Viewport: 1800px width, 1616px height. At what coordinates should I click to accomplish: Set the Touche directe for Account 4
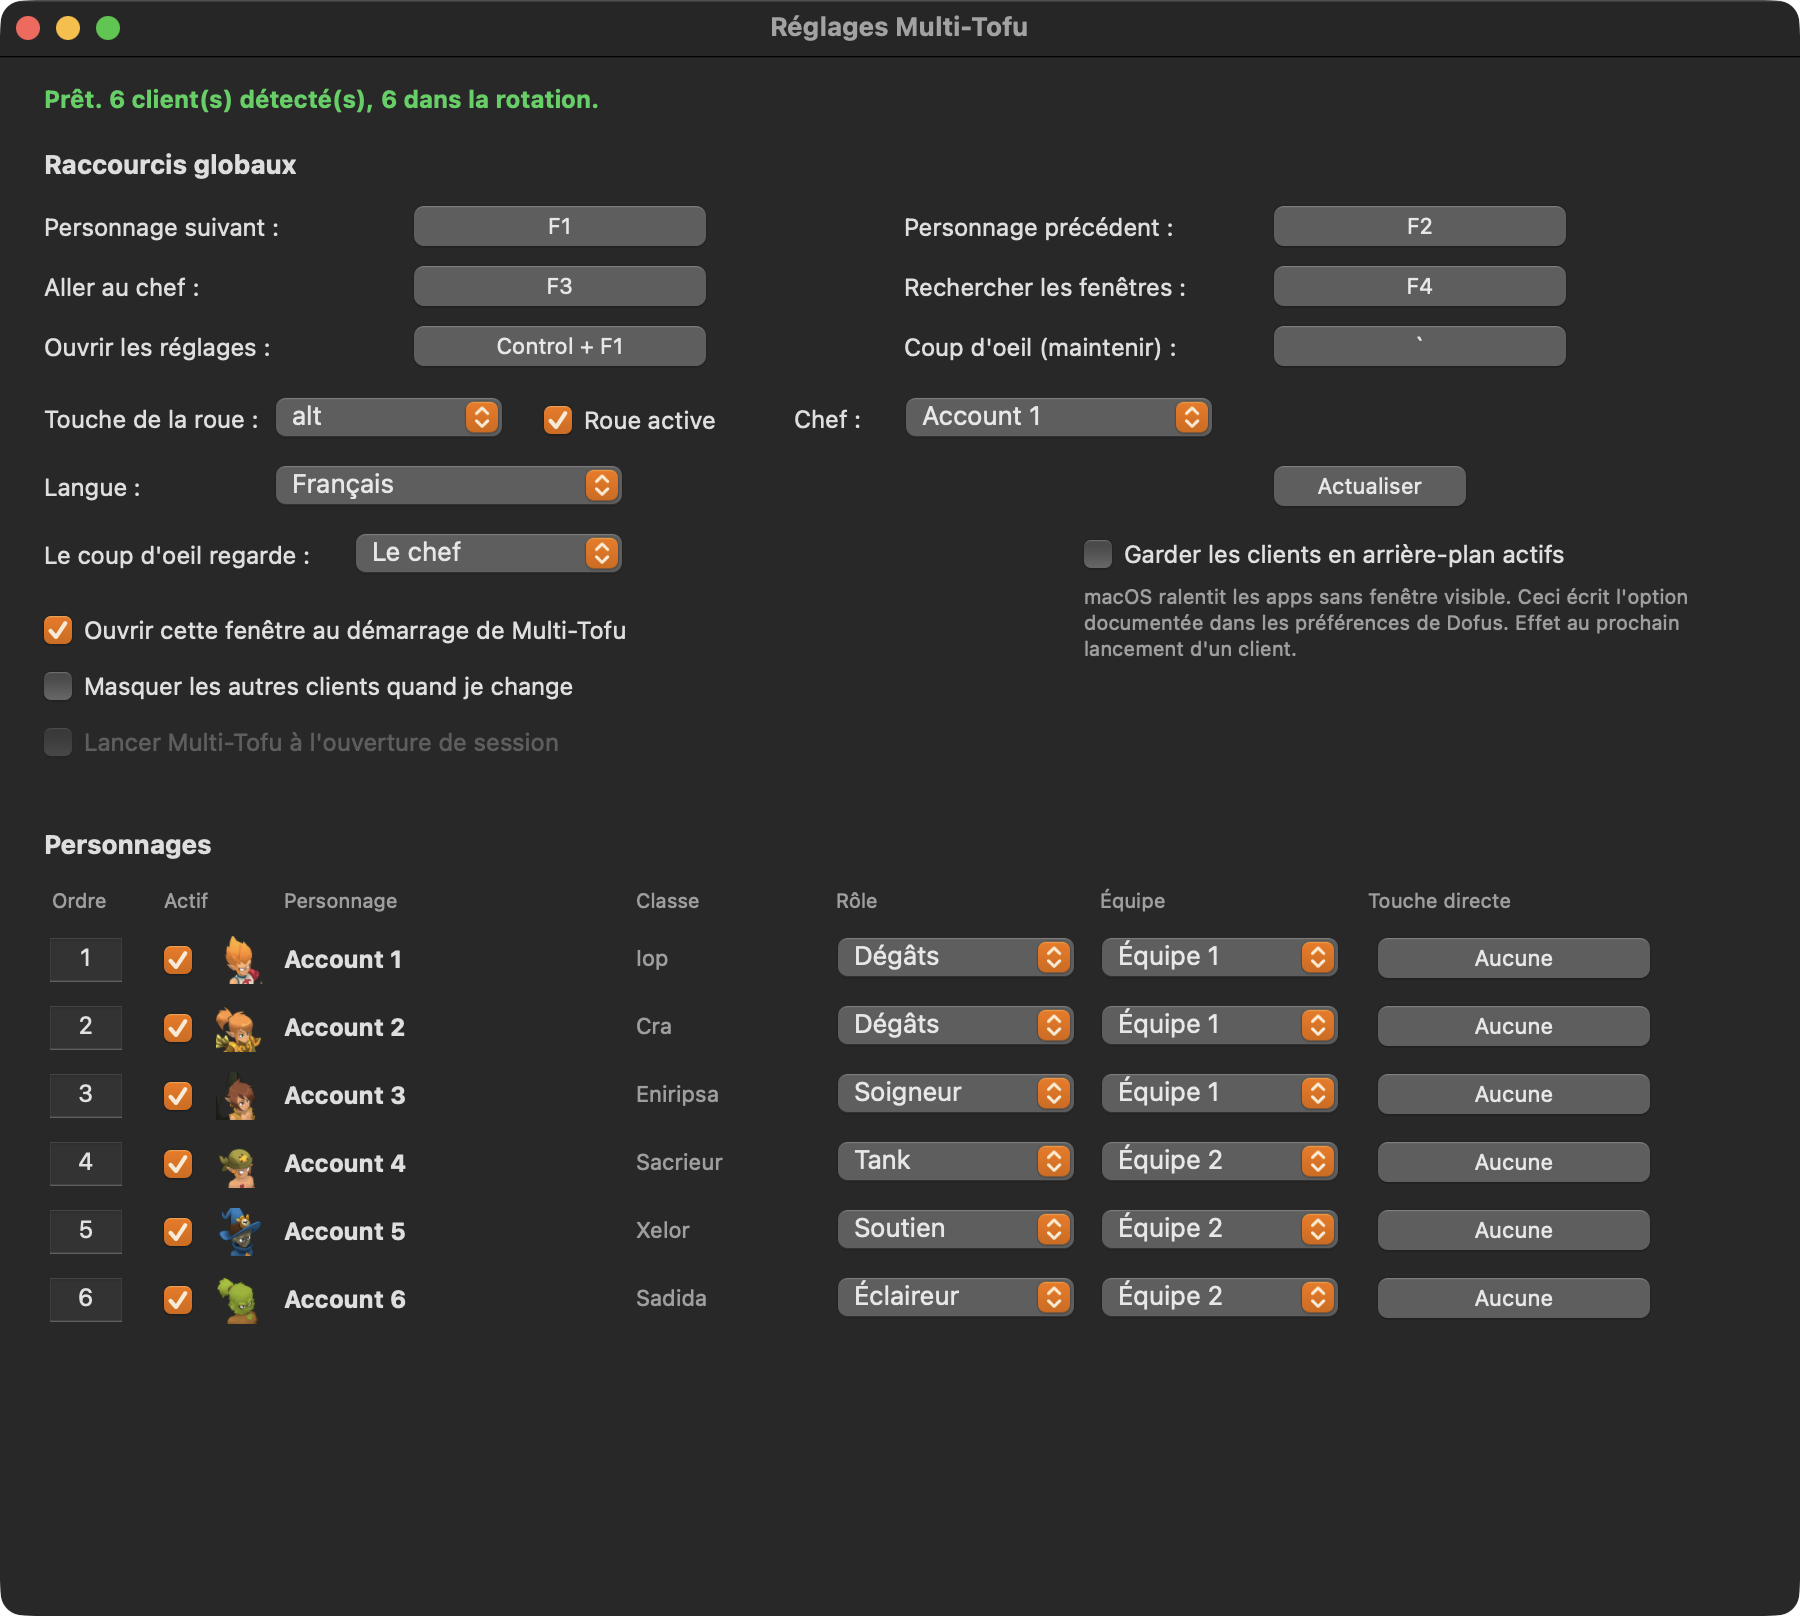1514,1162
